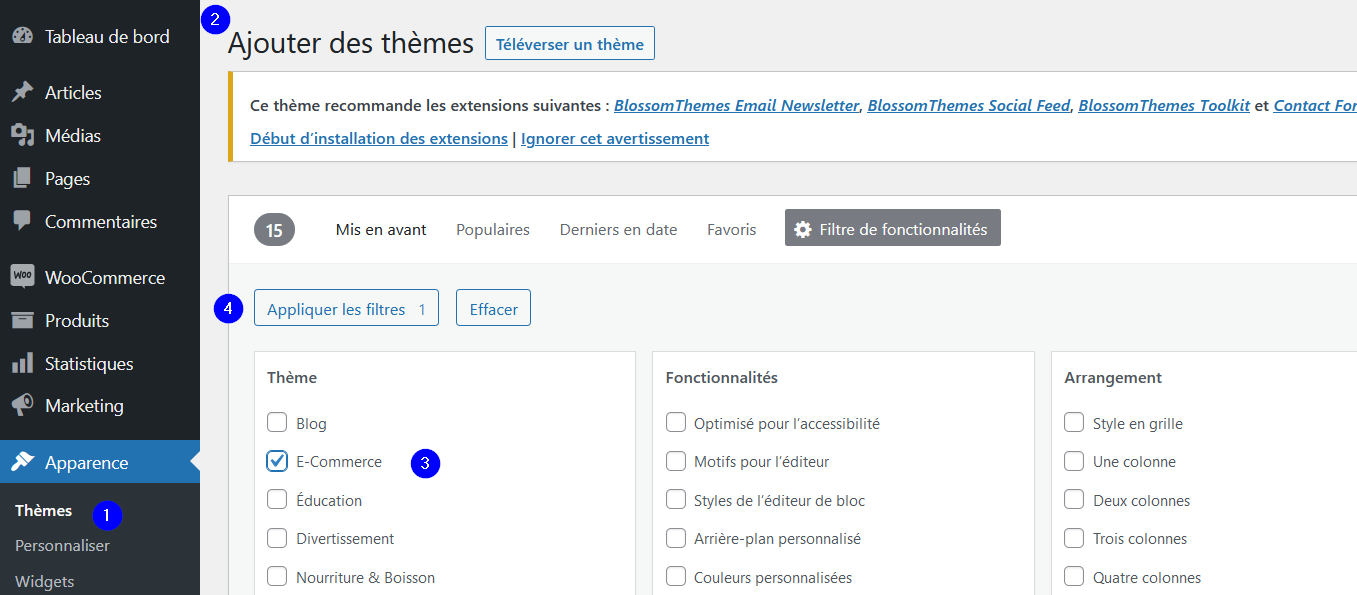Click the Téléverser un thème button

tap(569, 44)
